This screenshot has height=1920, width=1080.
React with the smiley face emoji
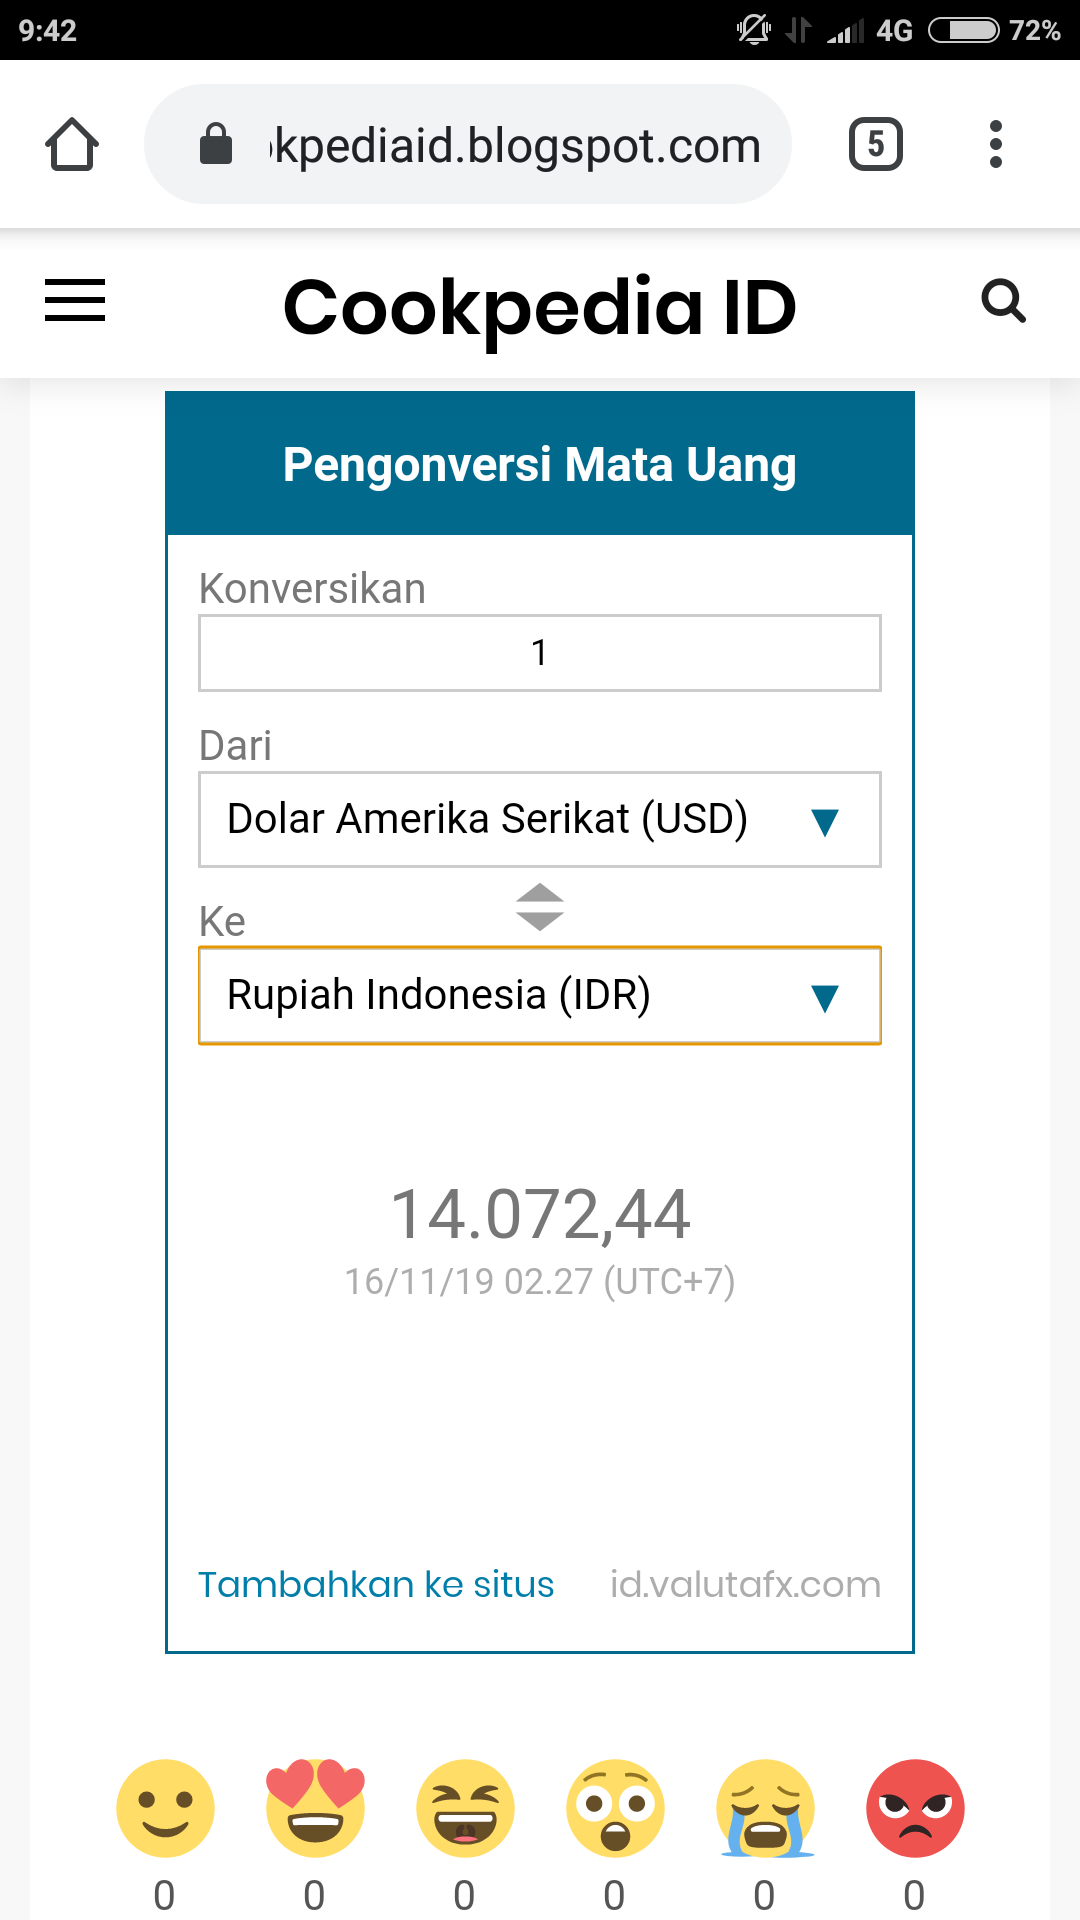165,1808
